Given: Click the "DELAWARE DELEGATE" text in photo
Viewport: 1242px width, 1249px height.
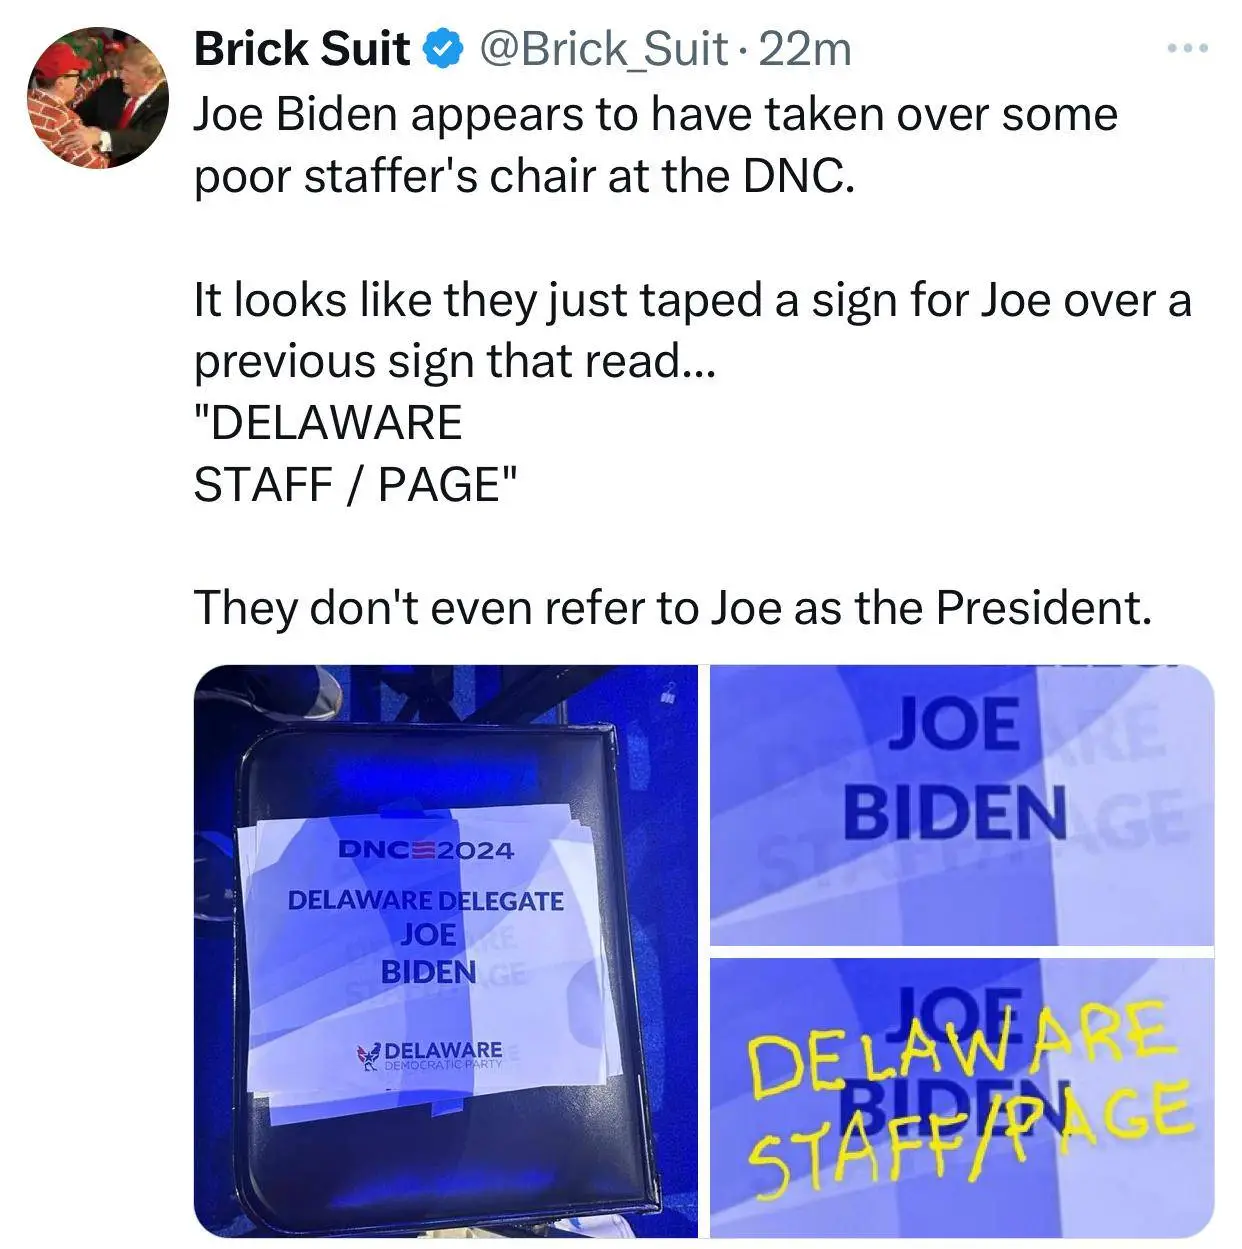Looking at the screenshot, I should click(426, 900).
